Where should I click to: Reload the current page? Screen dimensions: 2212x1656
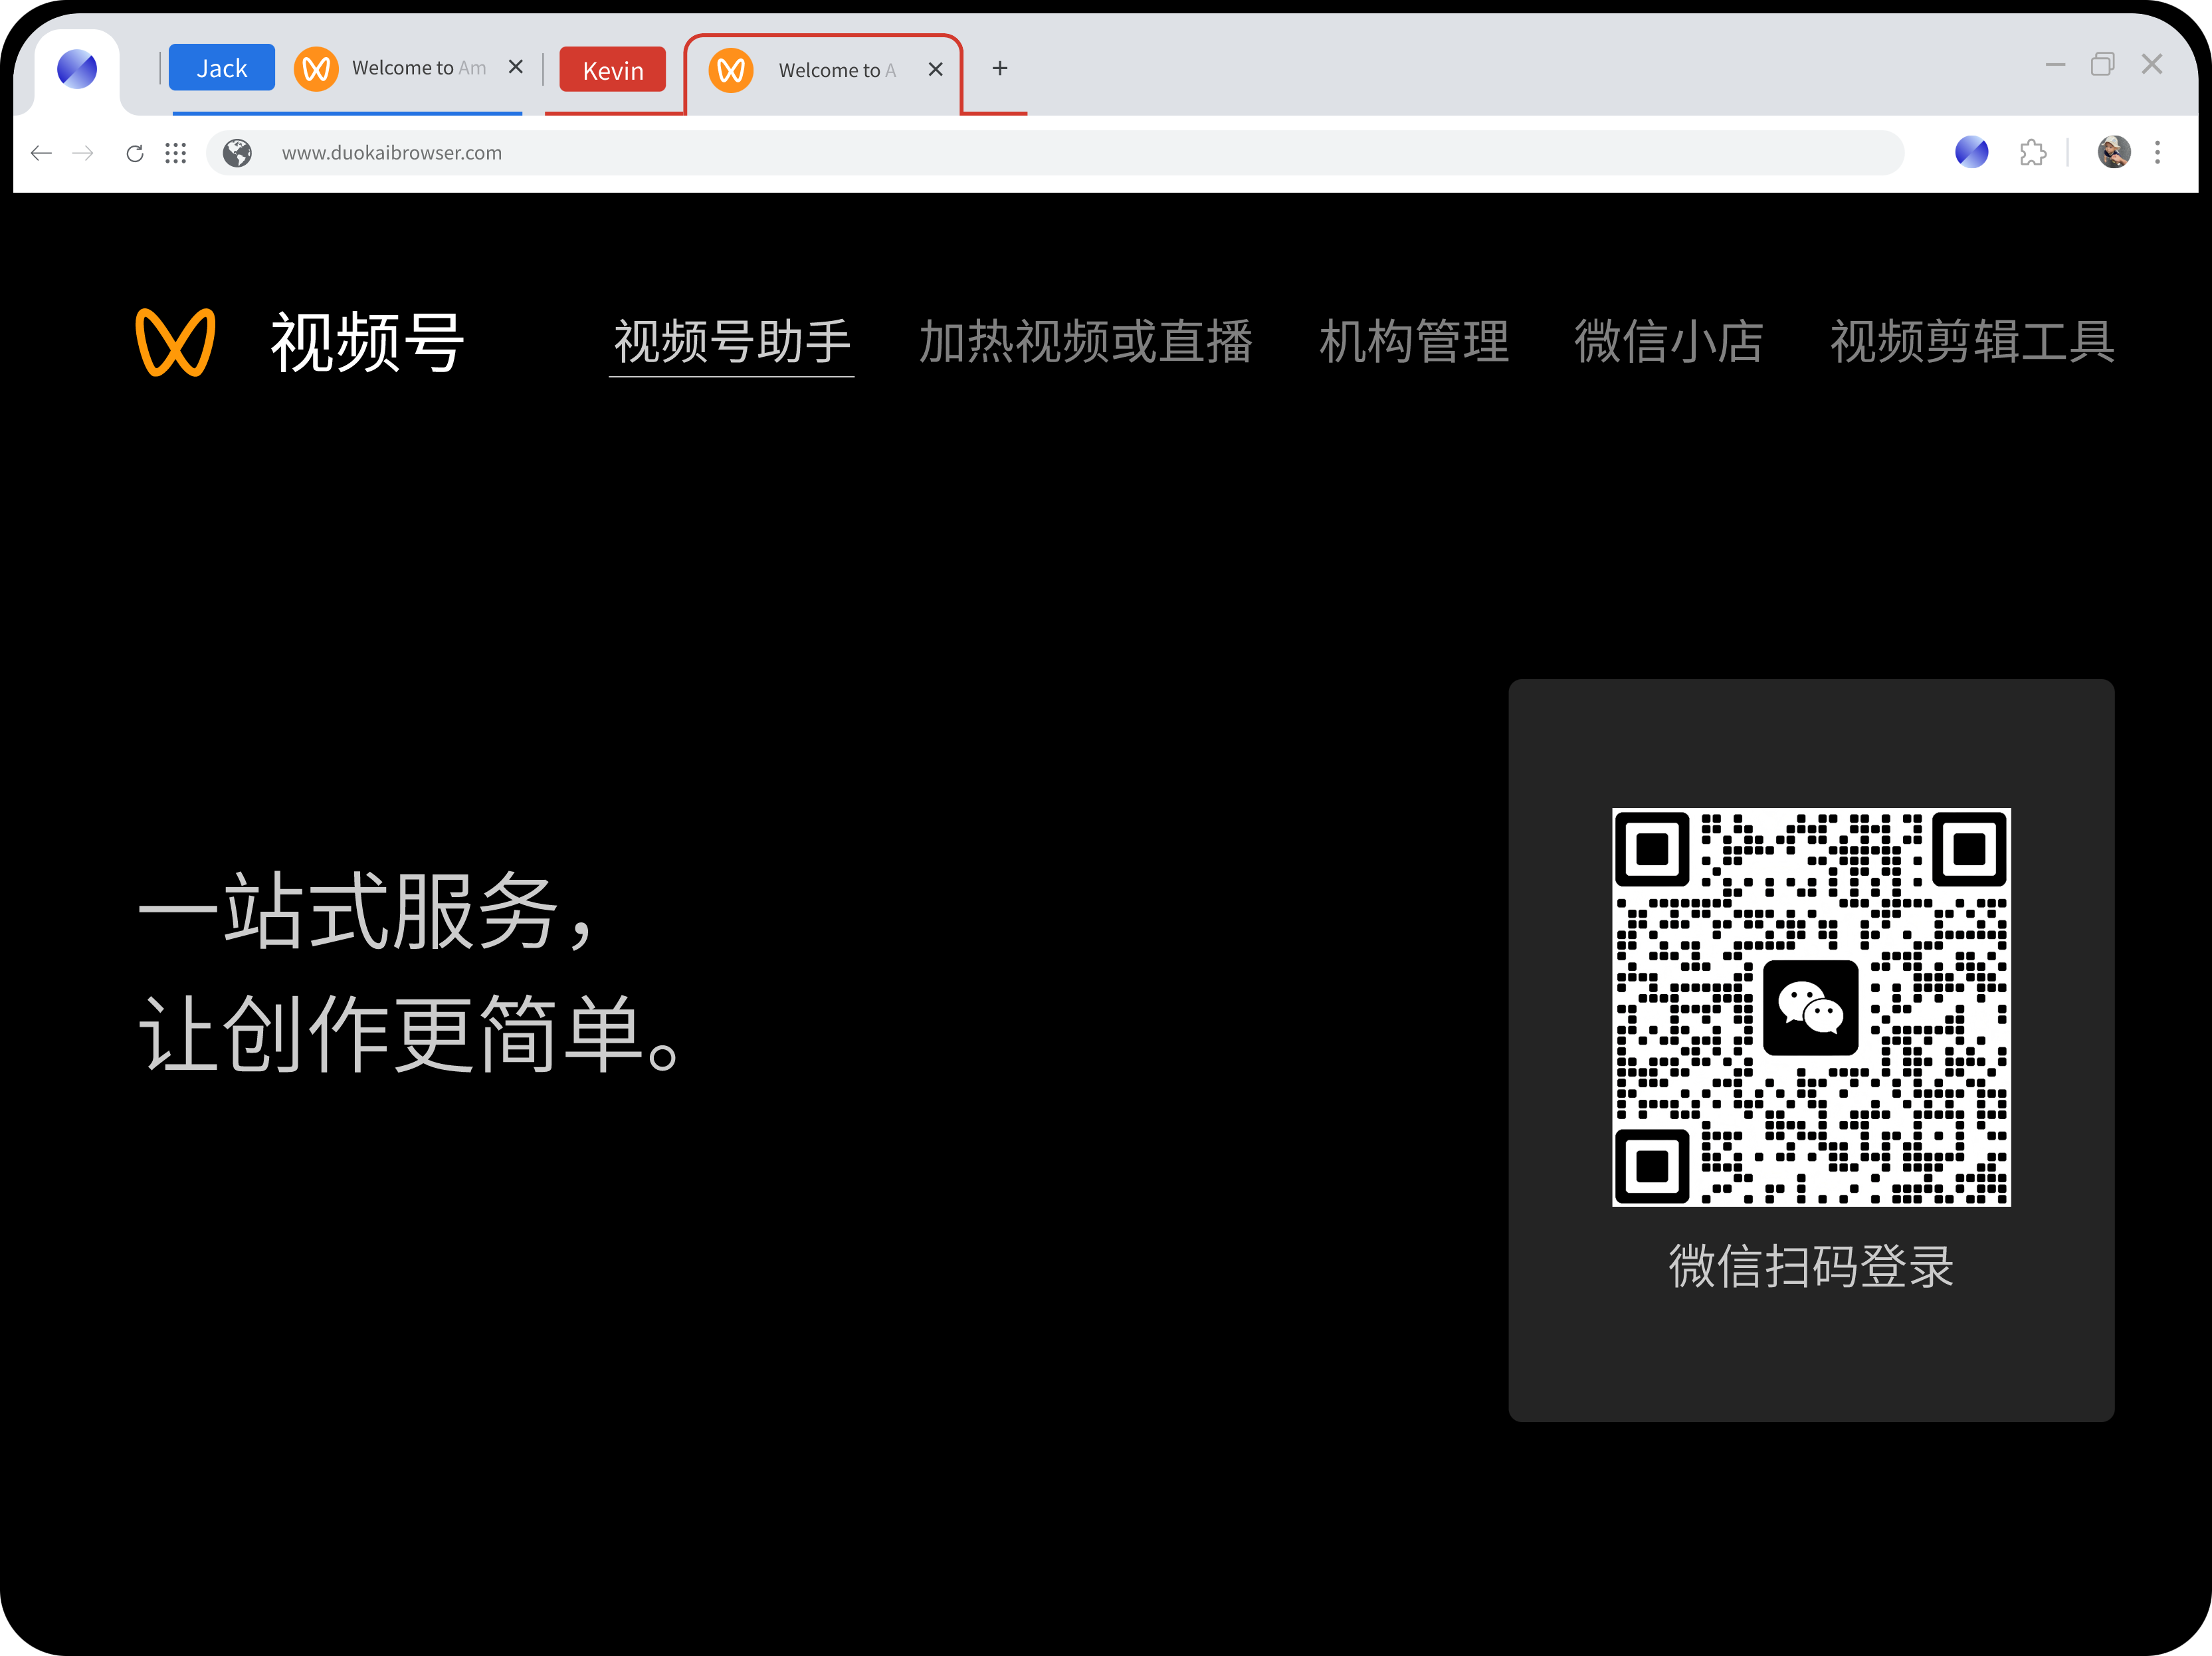pyautogui.click(x=135, y=153)
